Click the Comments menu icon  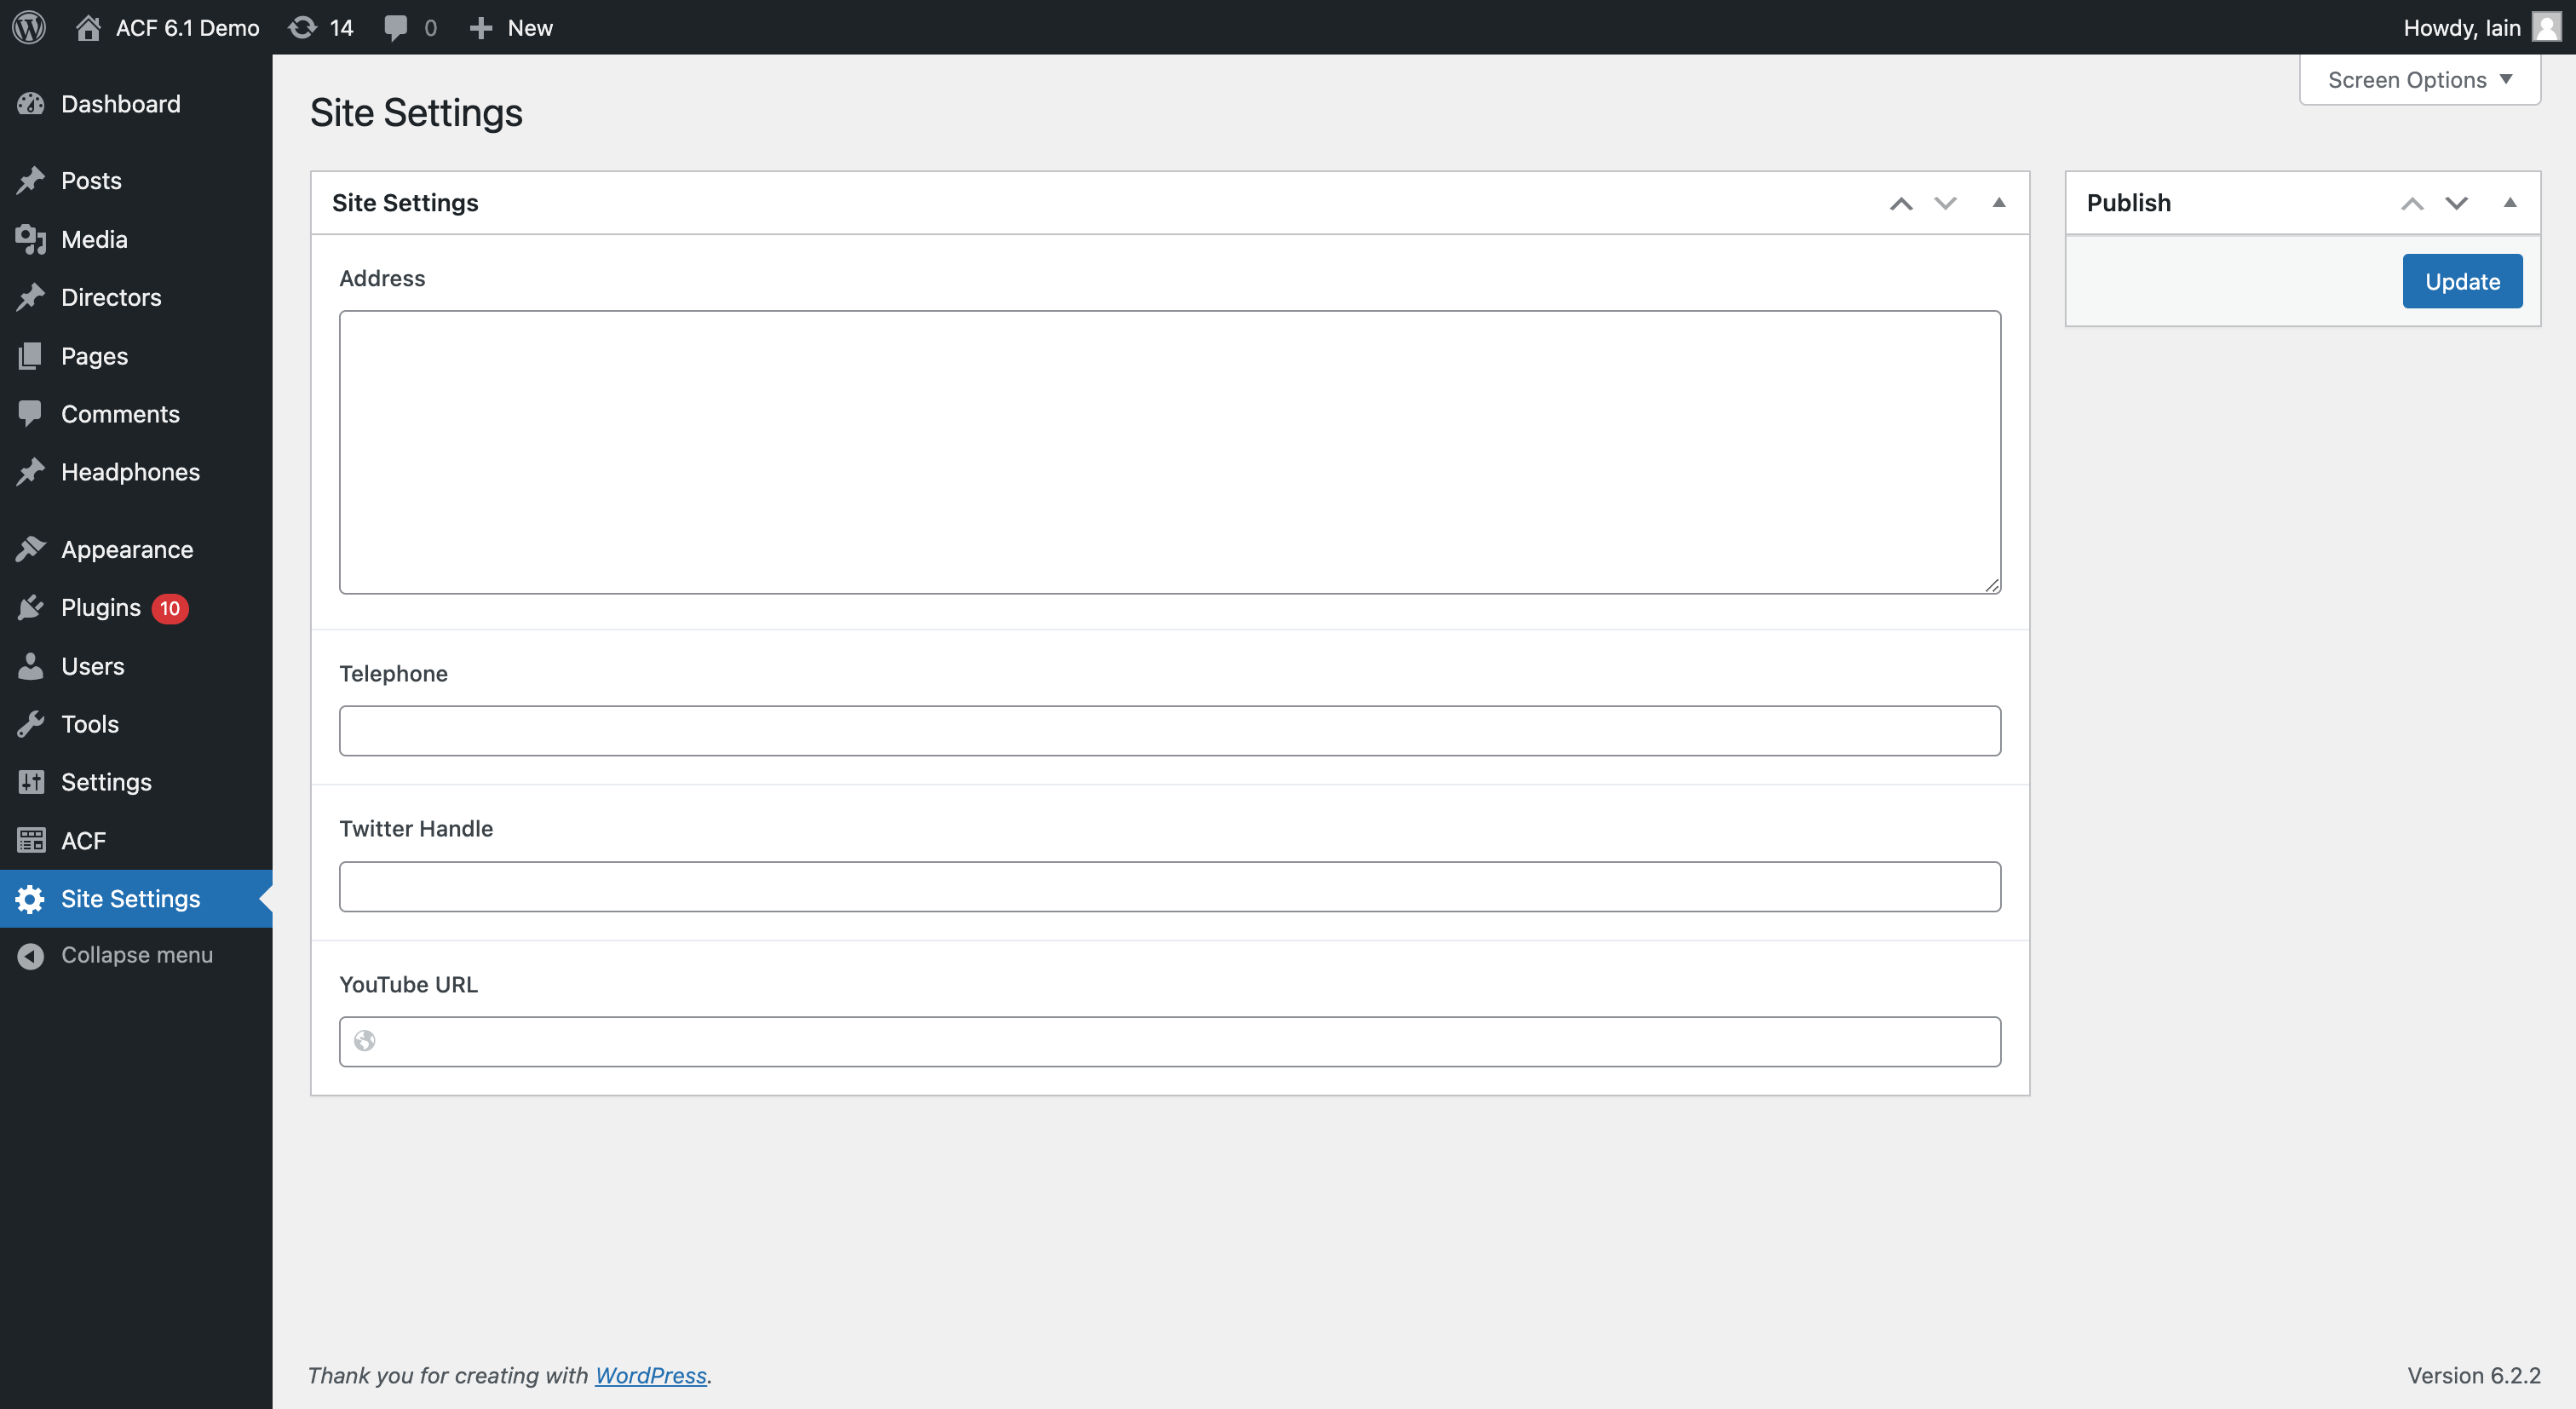pos(30,411)
